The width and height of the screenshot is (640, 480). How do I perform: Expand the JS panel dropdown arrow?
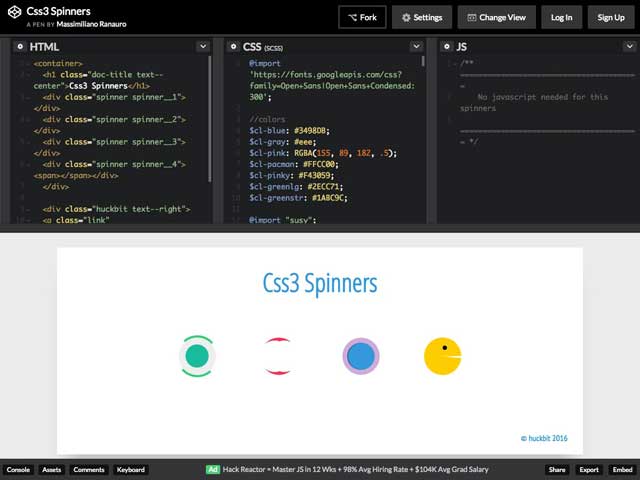tap(629, 47)
